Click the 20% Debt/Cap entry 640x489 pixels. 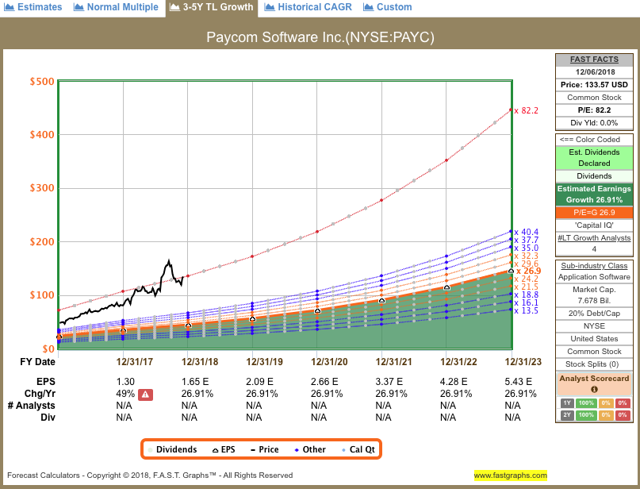(x=594, y=313)
